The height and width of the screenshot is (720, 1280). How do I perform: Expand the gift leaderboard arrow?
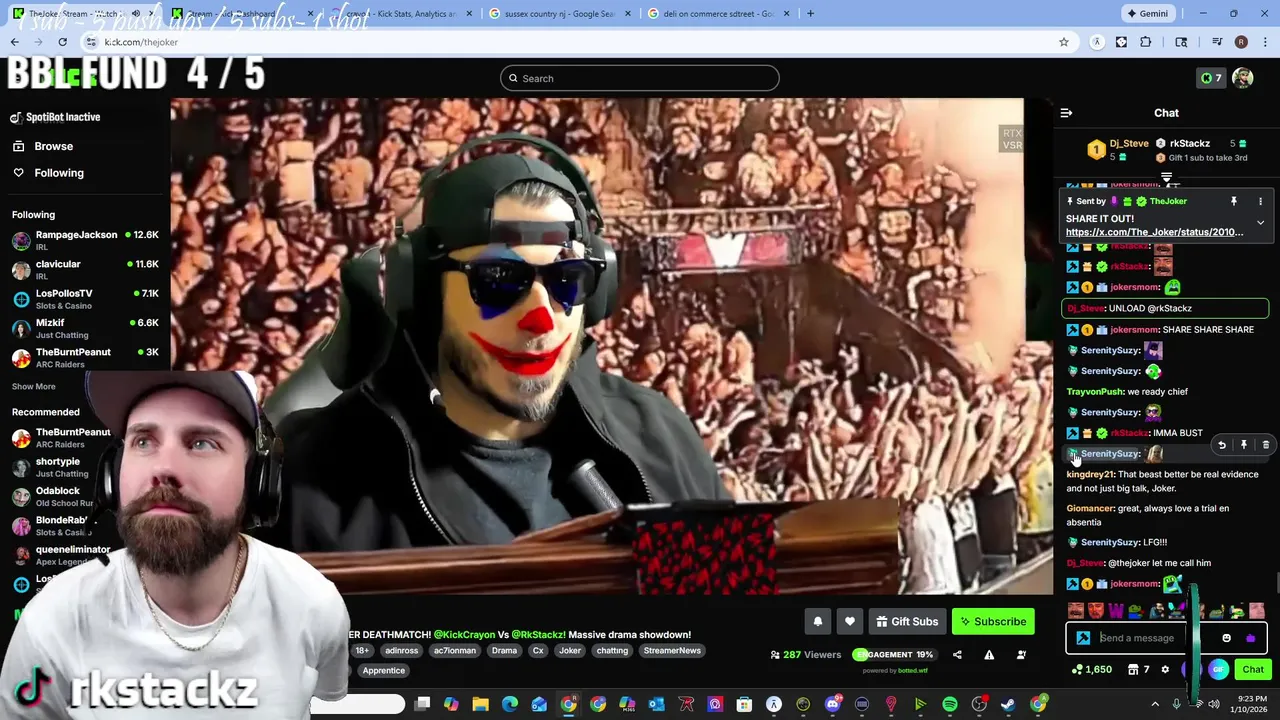click(1166, 177)
